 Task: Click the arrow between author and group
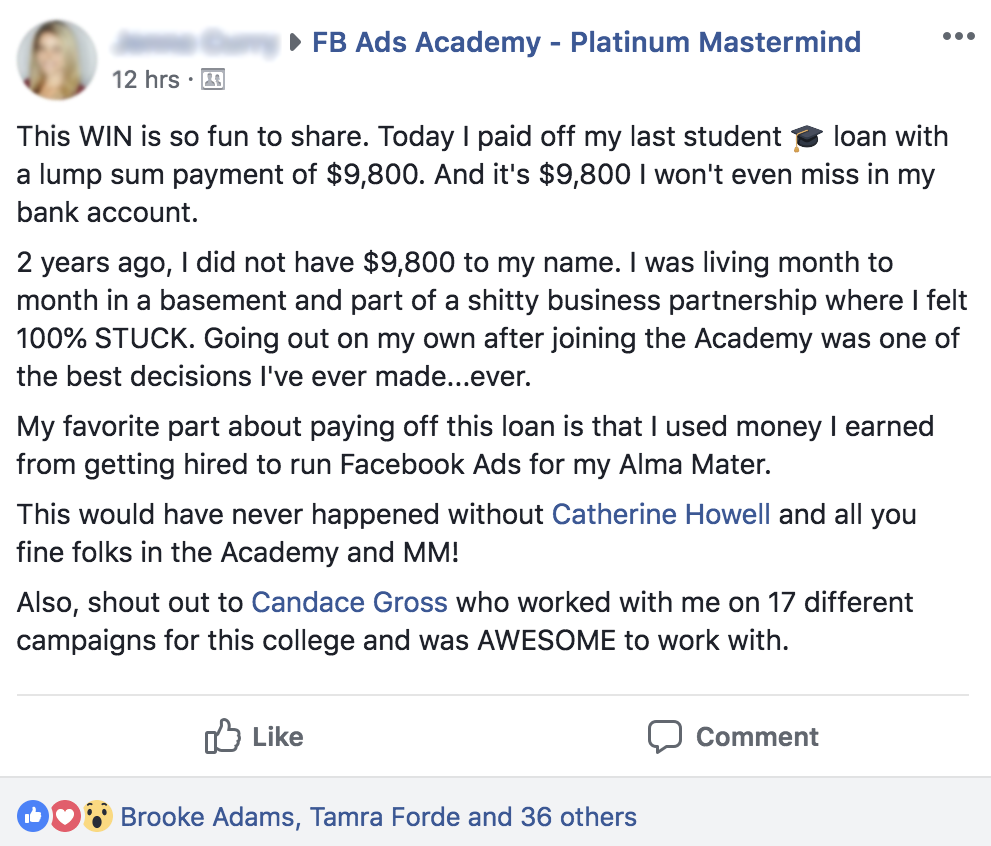295,43
